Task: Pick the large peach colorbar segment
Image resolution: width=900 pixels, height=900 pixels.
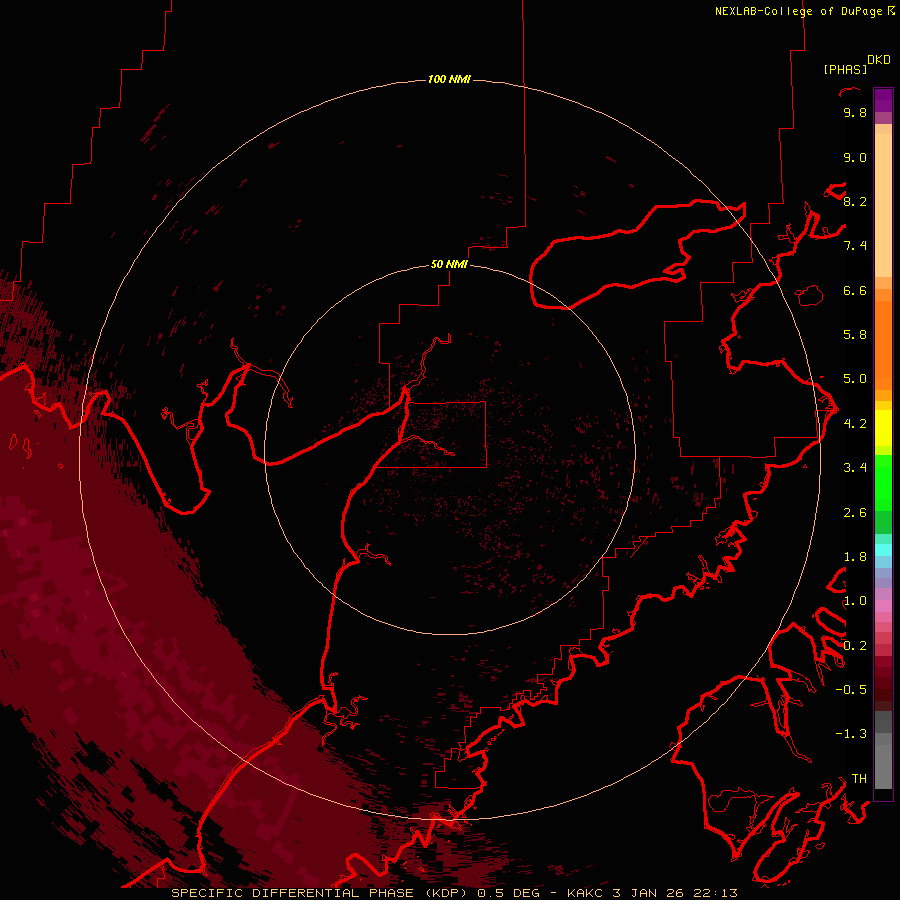Action: [883, 205]
